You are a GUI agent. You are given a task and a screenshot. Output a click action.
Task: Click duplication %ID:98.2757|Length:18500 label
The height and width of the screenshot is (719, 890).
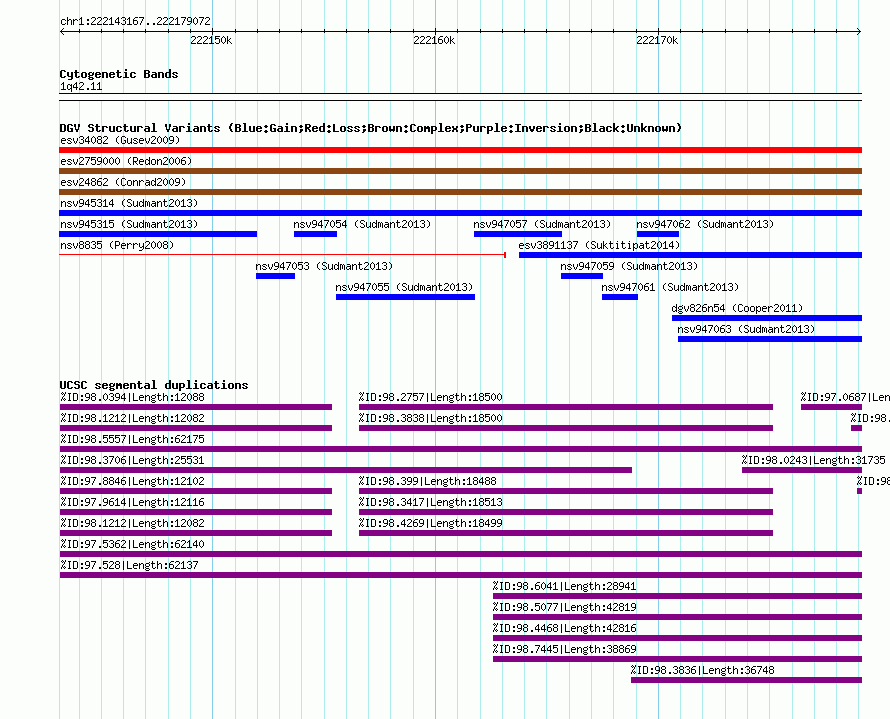click(x=430, y=397)
